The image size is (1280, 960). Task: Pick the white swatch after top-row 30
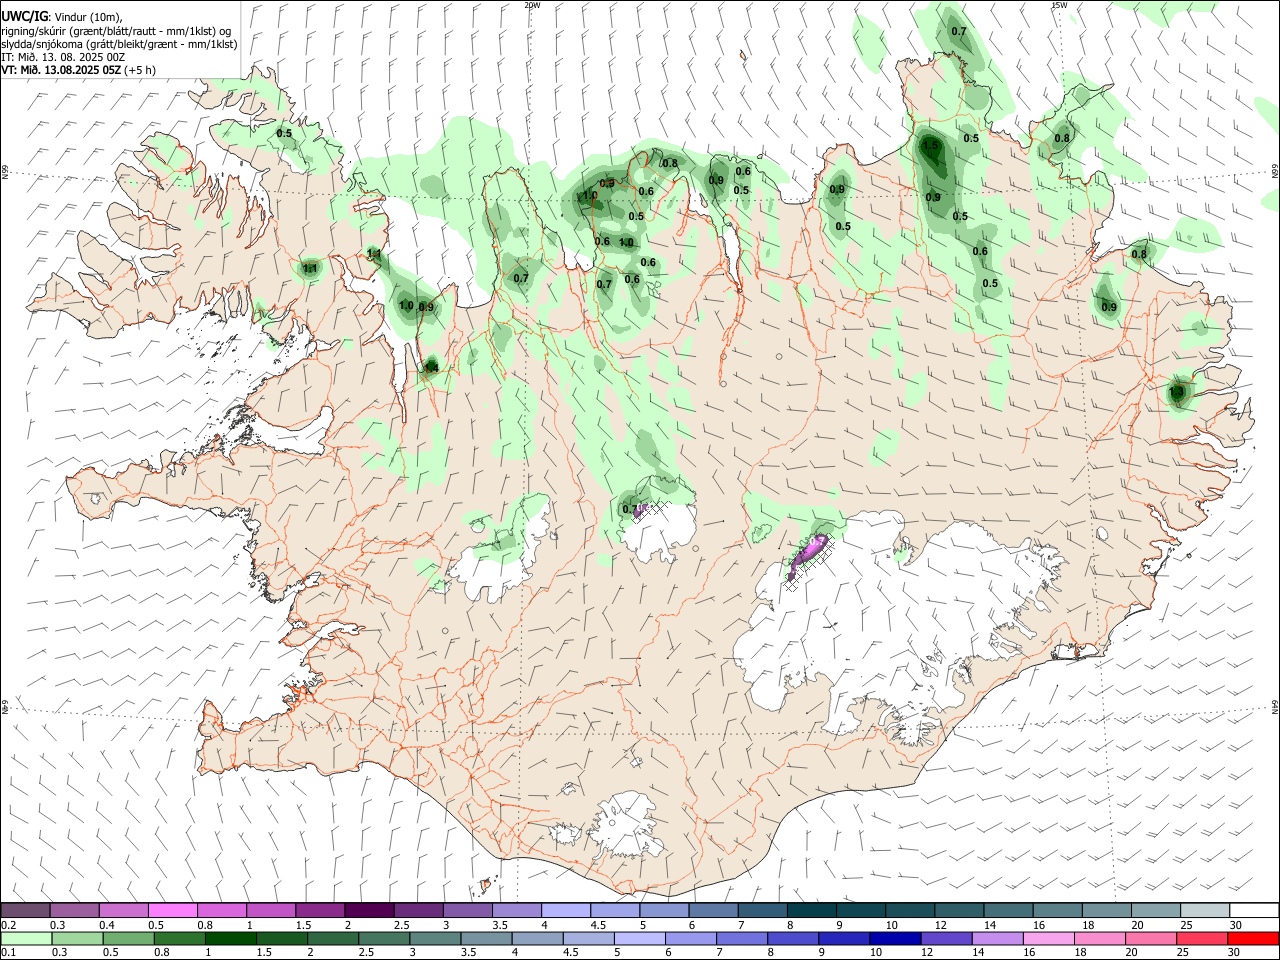[1254, 910]
